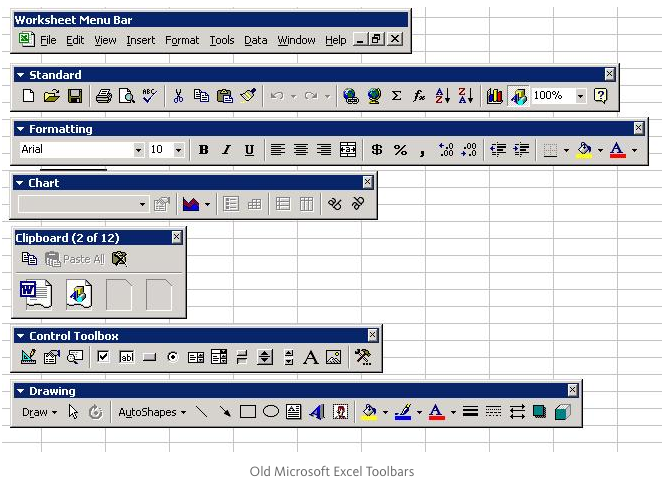
Task: Select the Check Box control in Control Toolbox
Action: (103, 357)
